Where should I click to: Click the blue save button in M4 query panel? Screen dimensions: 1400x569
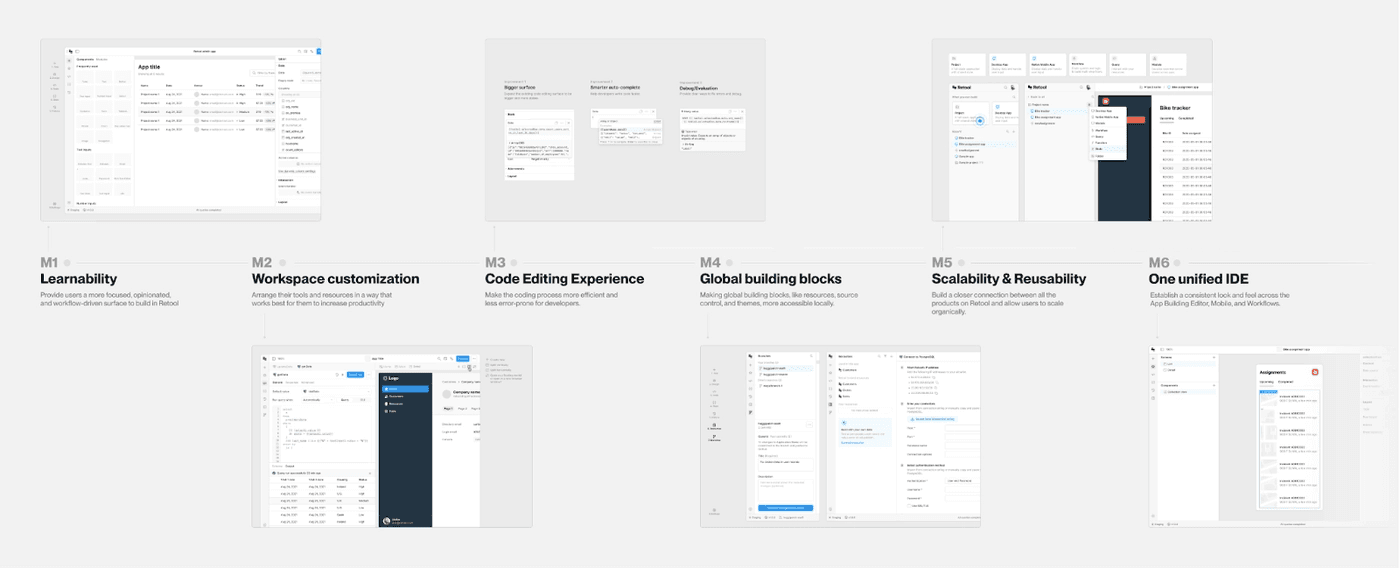coord(785,508)
